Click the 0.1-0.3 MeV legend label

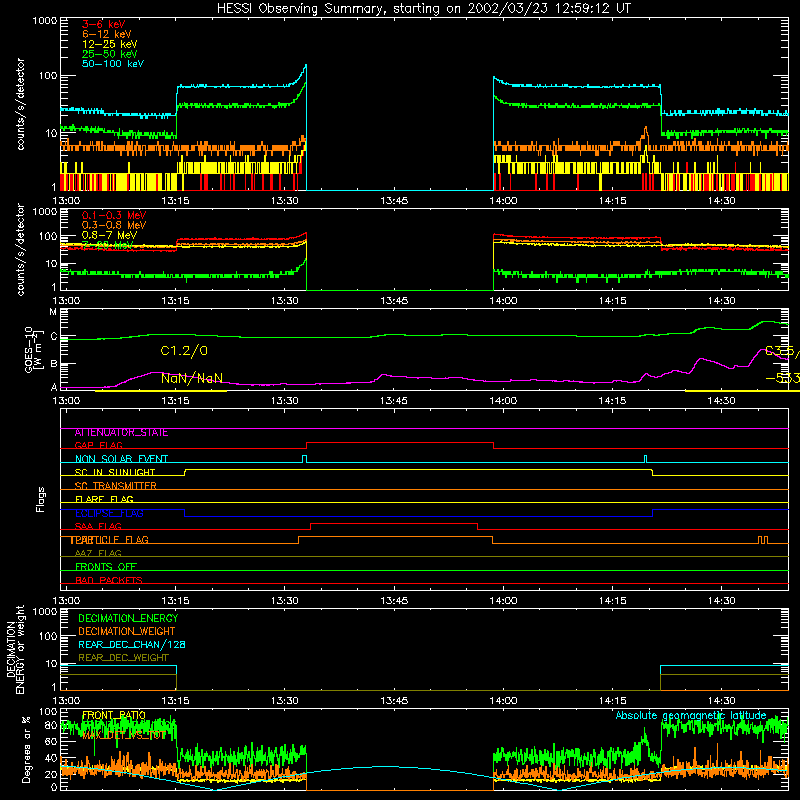click(114, 215)
